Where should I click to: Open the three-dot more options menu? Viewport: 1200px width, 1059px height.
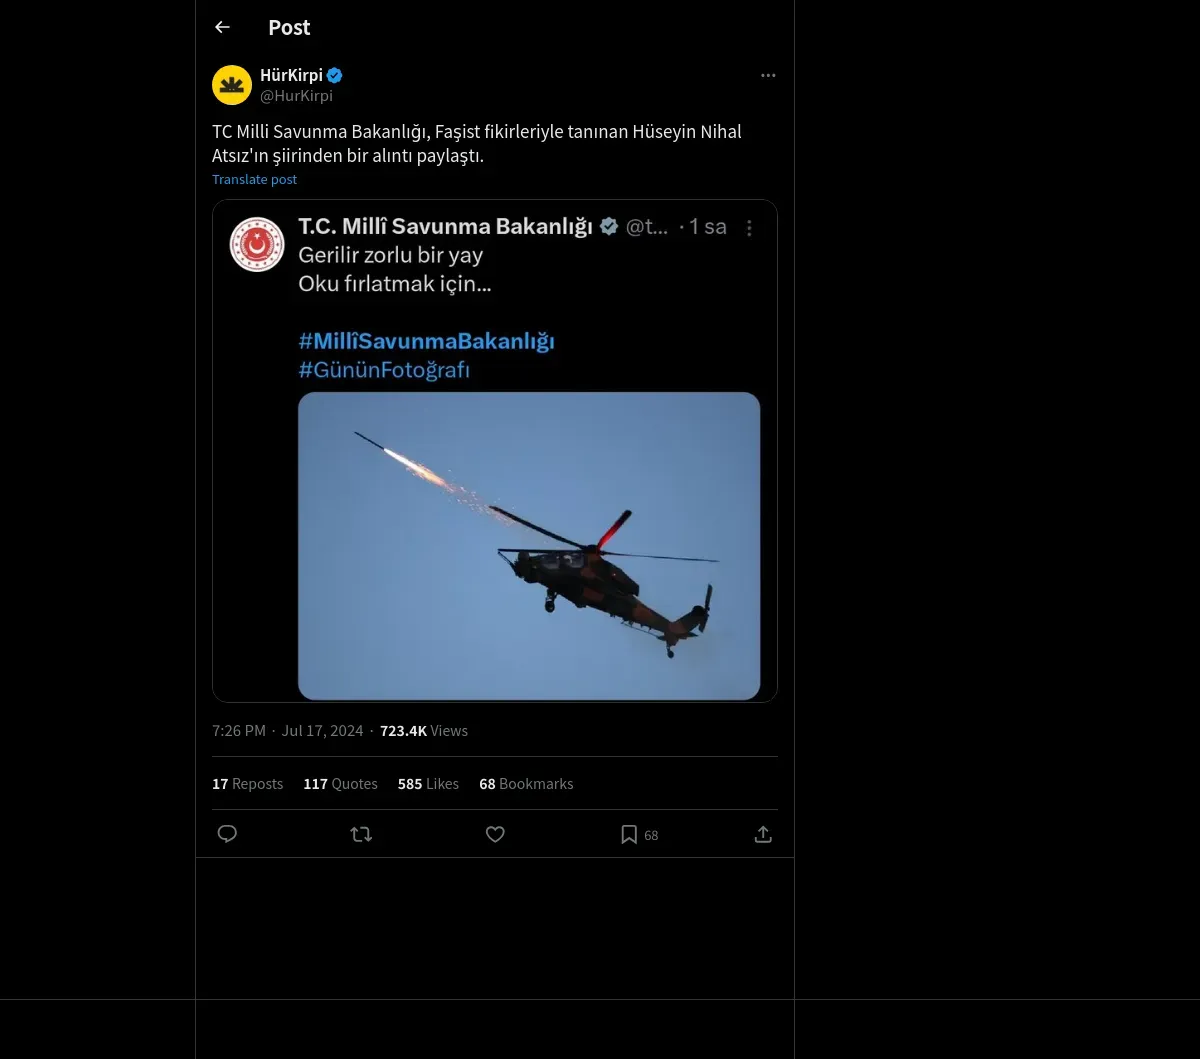(768, 75)
